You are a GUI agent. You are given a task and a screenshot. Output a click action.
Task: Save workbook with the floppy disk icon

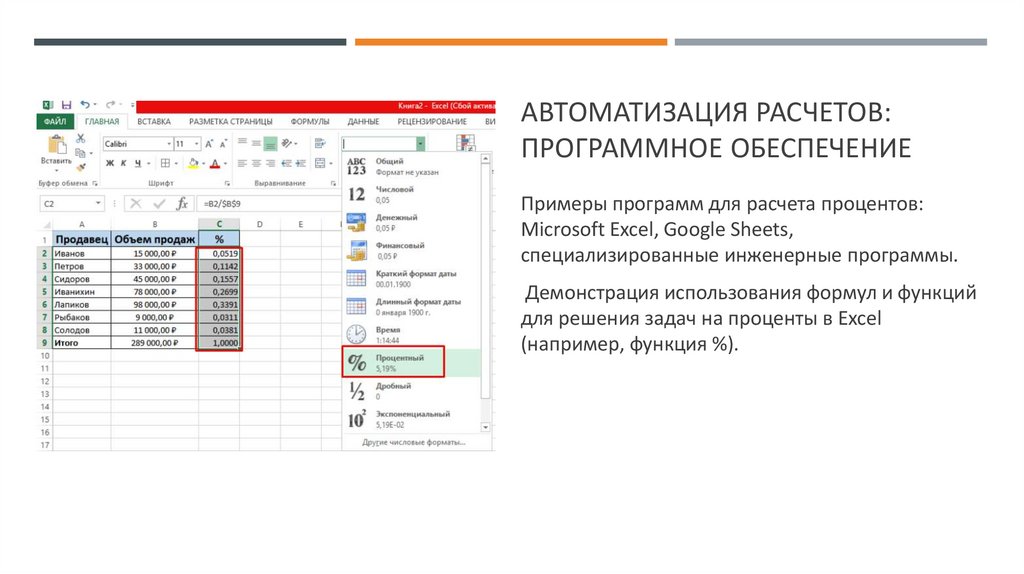coord(66,104)
